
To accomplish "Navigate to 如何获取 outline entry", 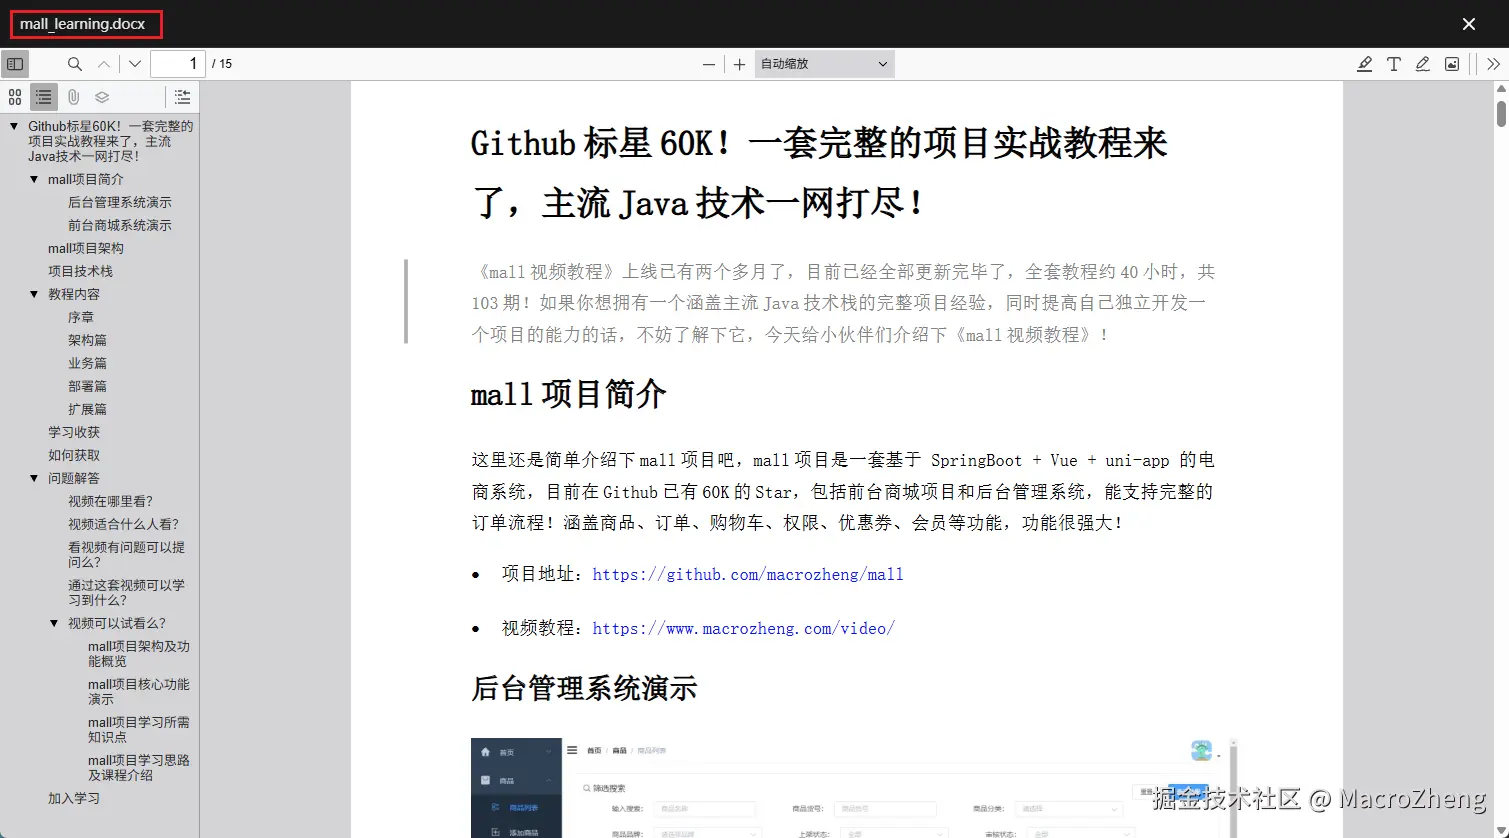I will pos(74,456).
